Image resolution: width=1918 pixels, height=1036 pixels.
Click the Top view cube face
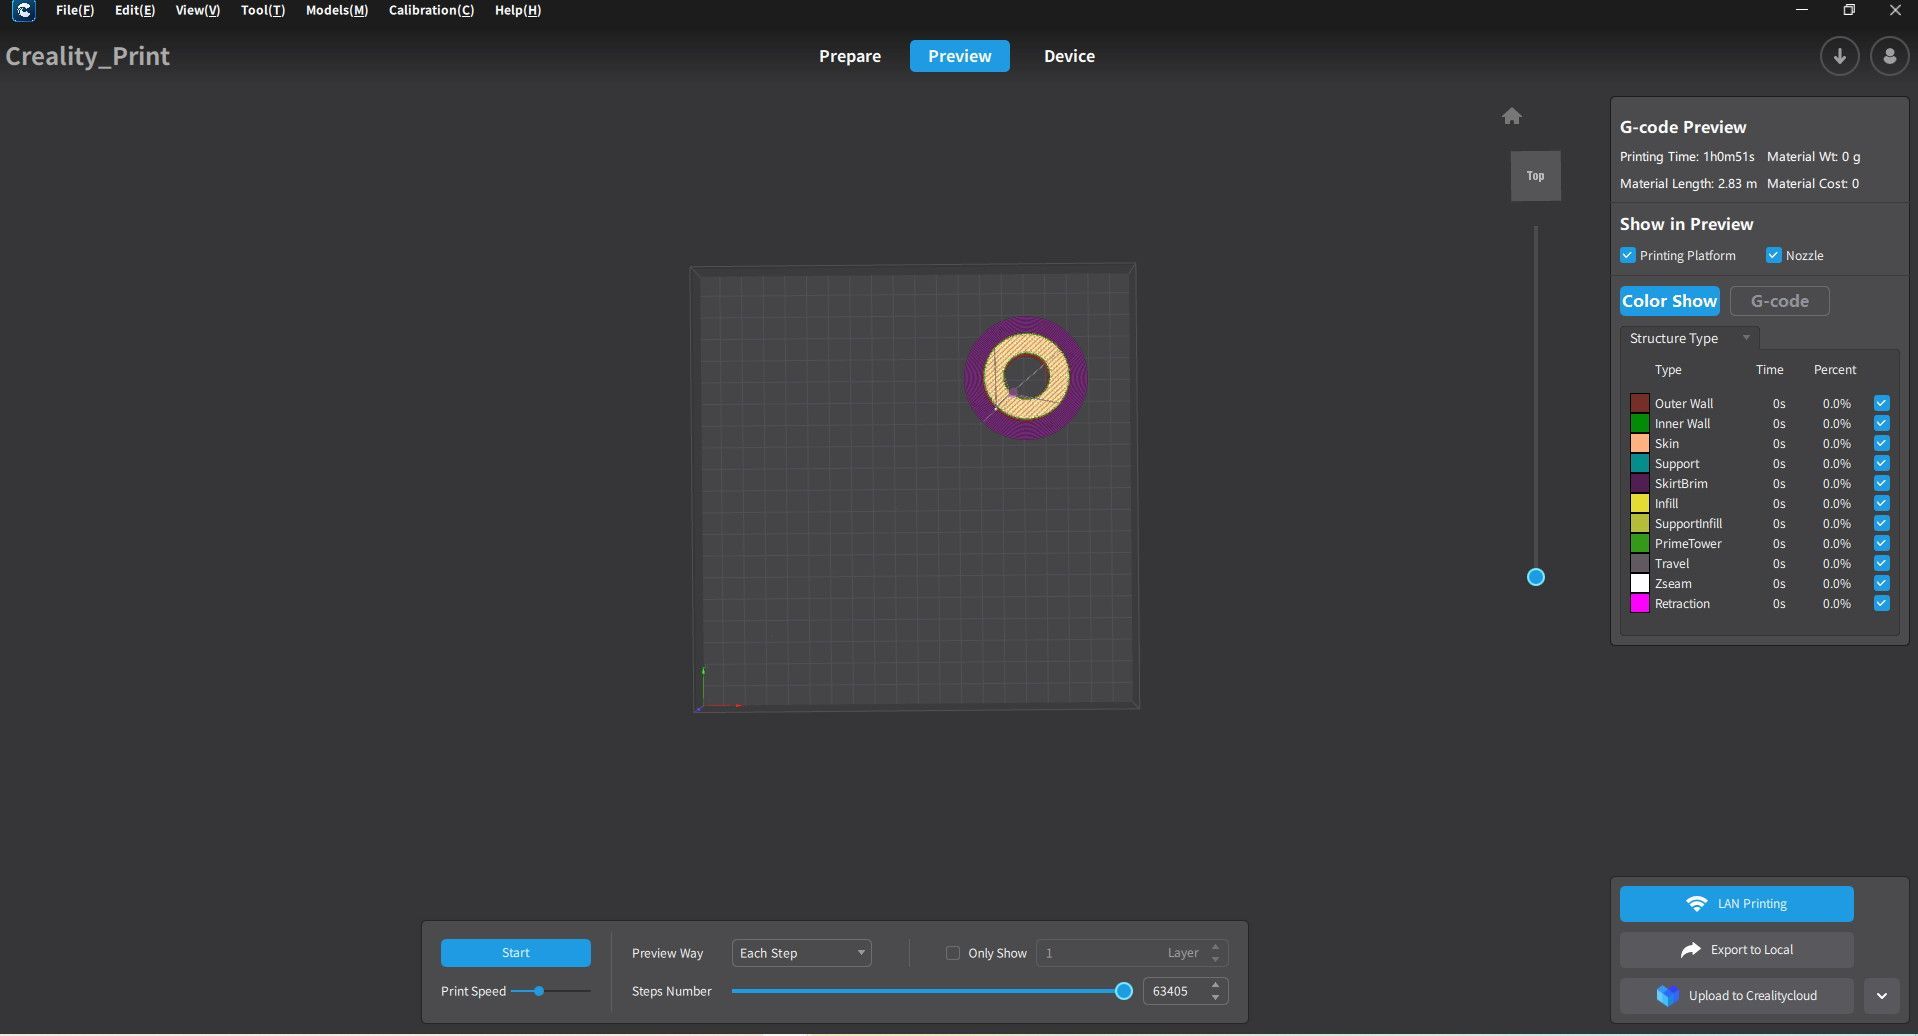[1535, 176]
